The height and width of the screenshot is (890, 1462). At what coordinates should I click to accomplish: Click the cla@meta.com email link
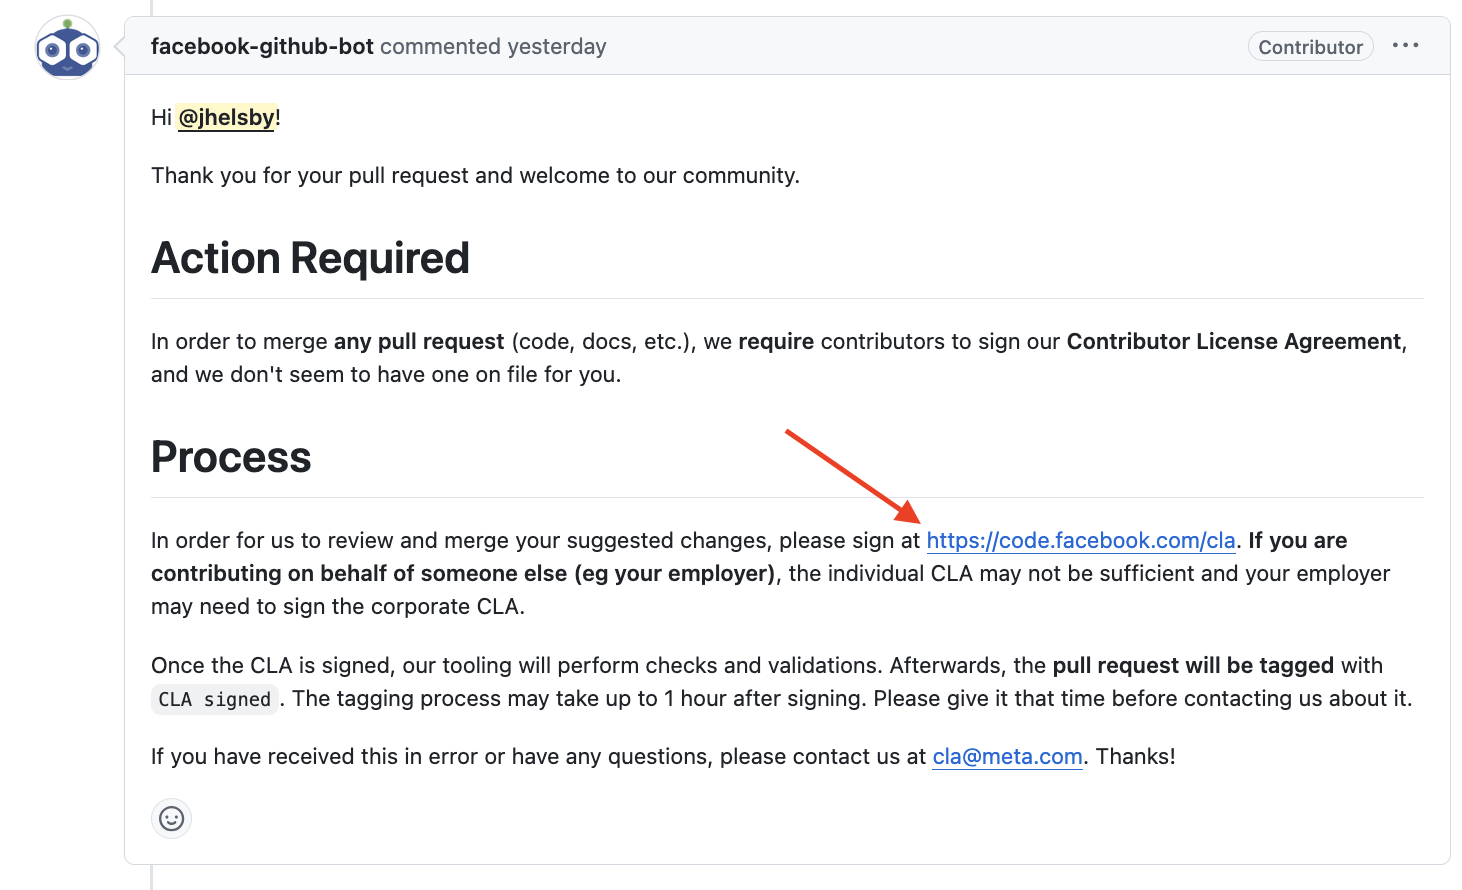click(x=1007, y=757)
